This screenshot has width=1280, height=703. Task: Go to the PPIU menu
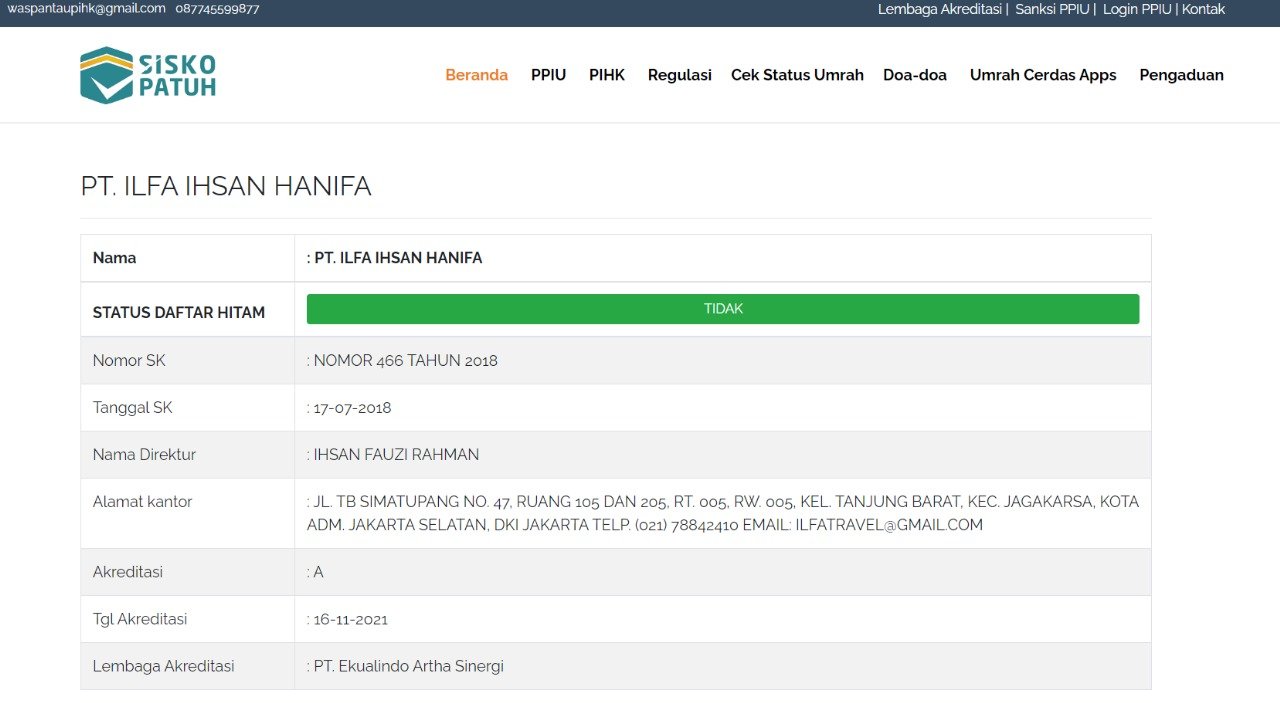click(548, 75)
